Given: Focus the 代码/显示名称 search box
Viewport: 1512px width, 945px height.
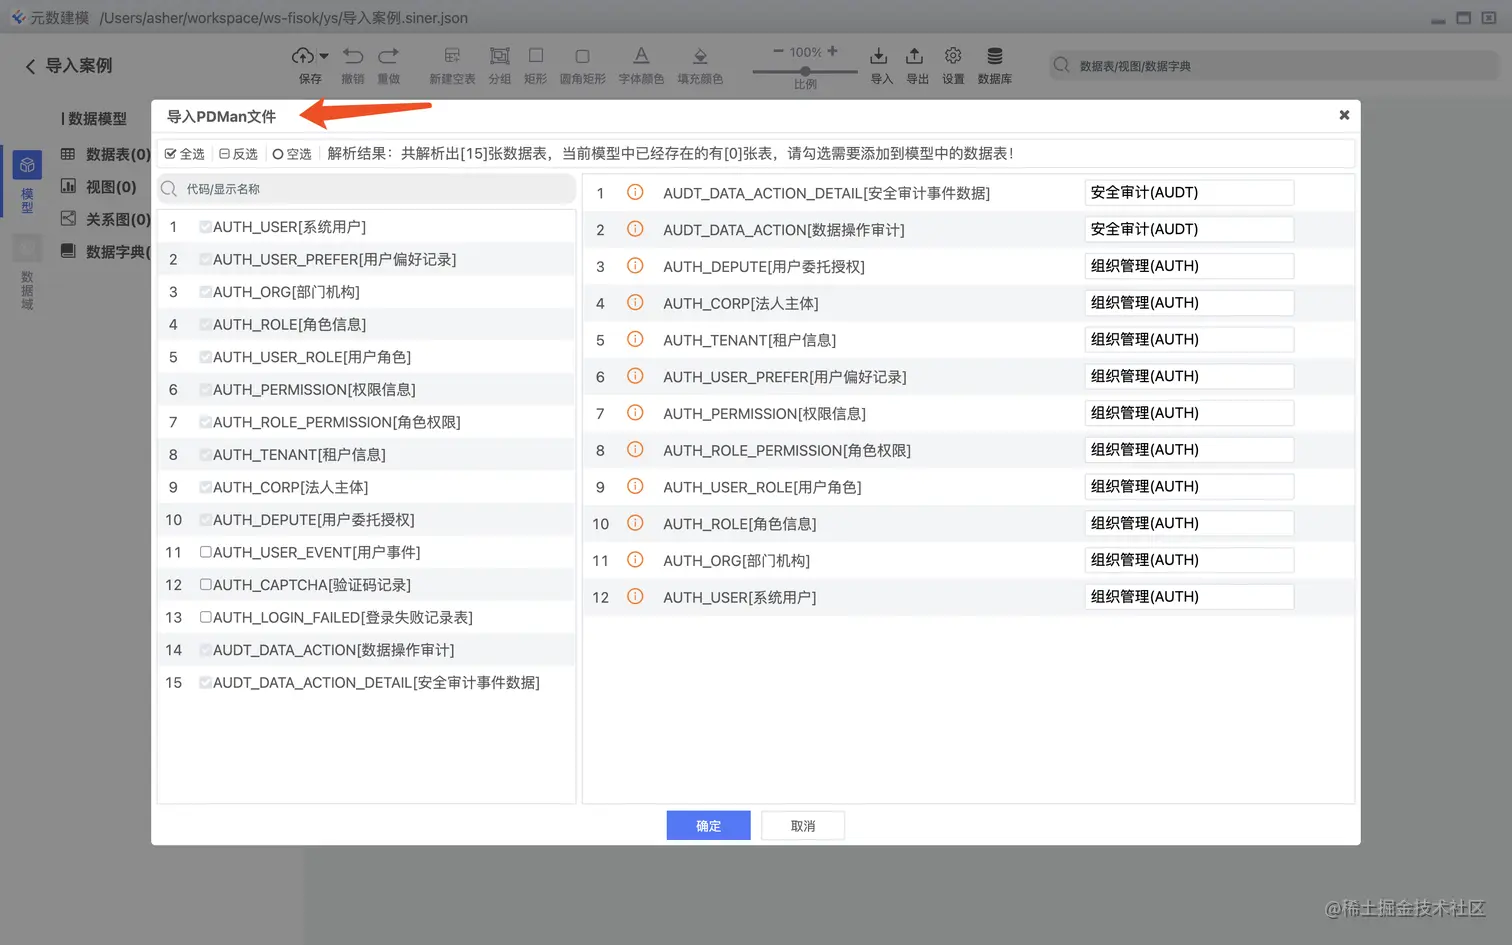Looking at the screenshot, I should tap(366, 189).
